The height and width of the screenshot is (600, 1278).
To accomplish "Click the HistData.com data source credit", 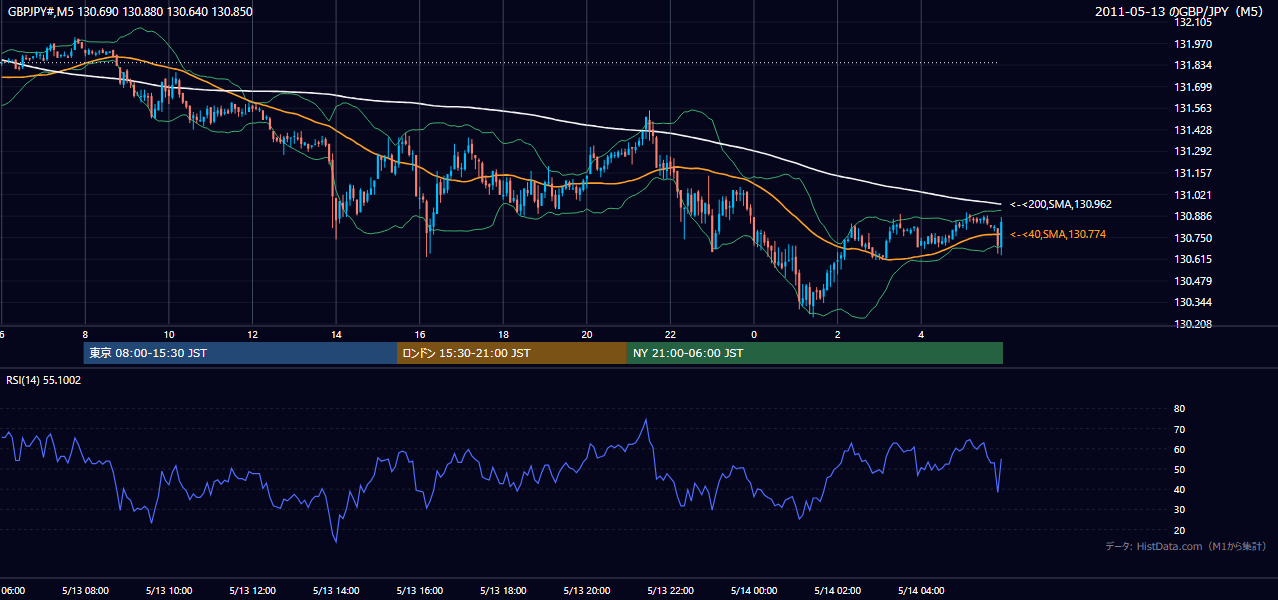I will 1186,546.
